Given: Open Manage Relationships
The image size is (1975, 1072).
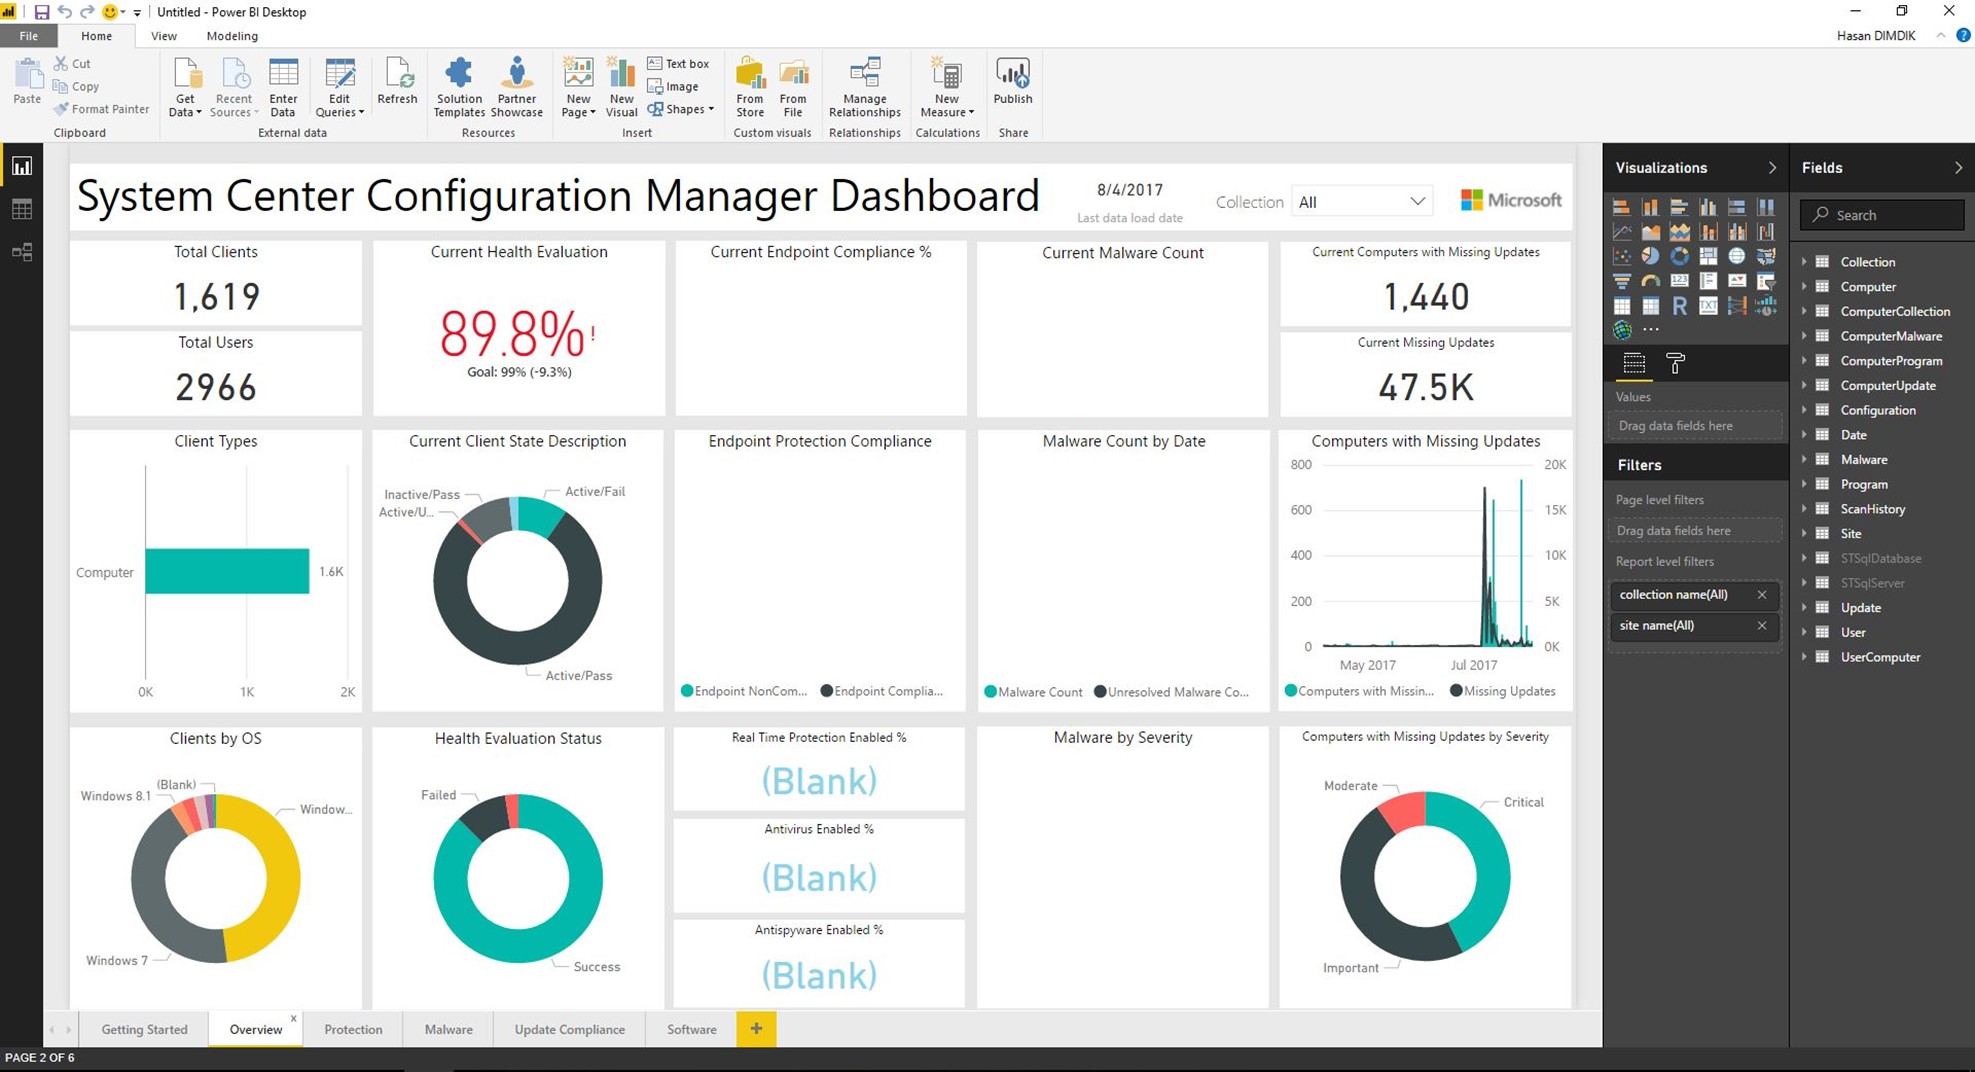Looking at the screenshot, I should (x=865, y=88).
